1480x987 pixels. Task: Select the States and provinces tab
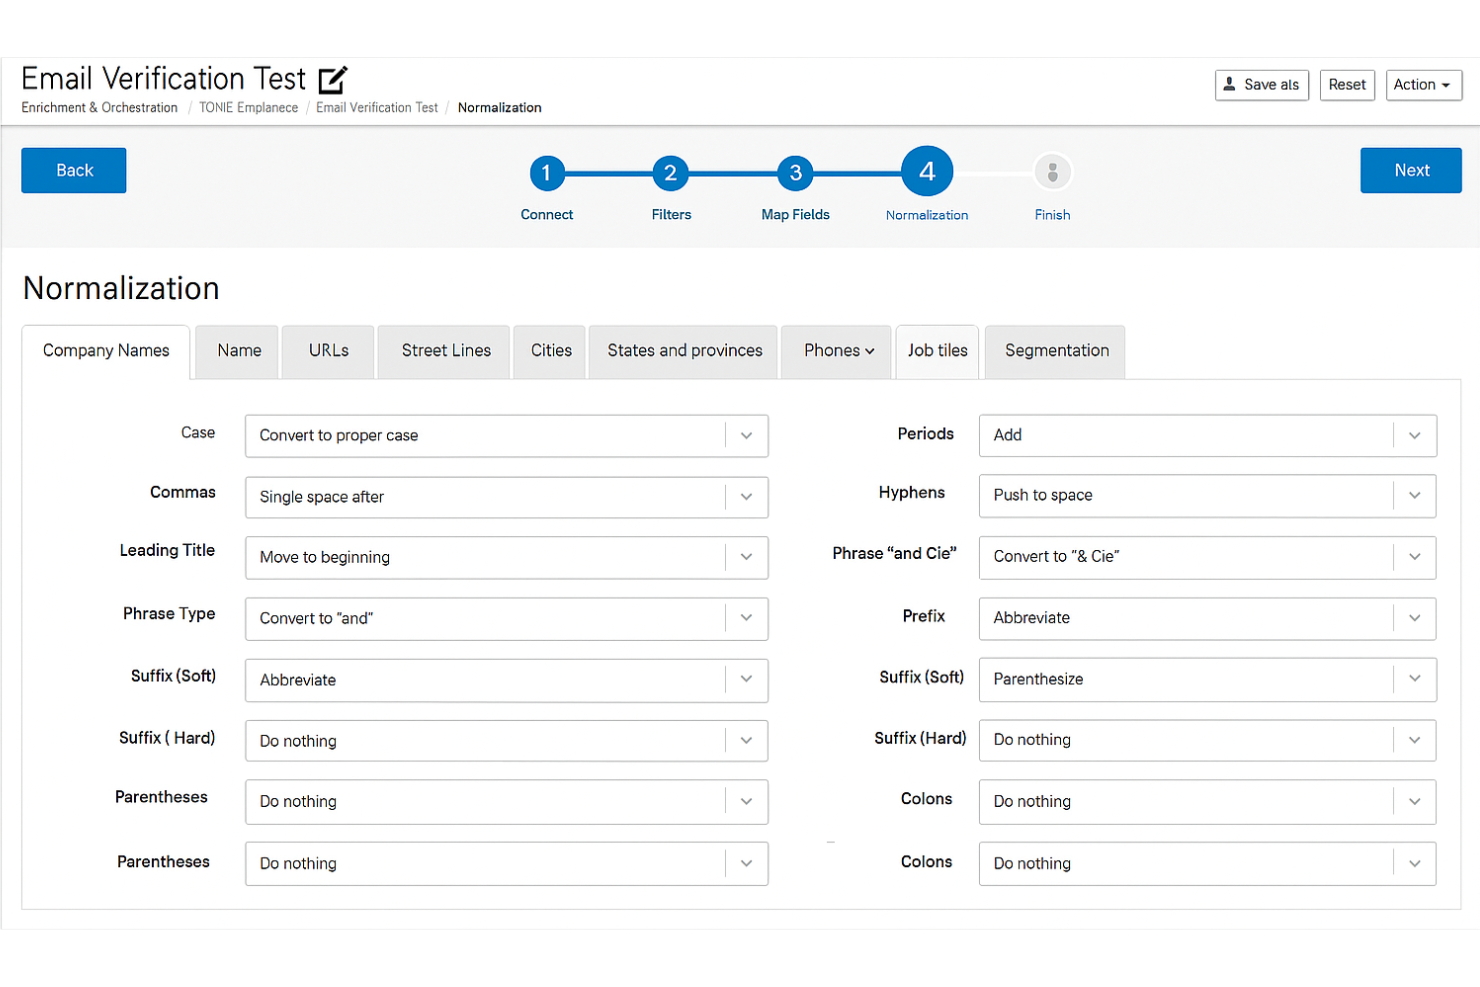[683, 351]
